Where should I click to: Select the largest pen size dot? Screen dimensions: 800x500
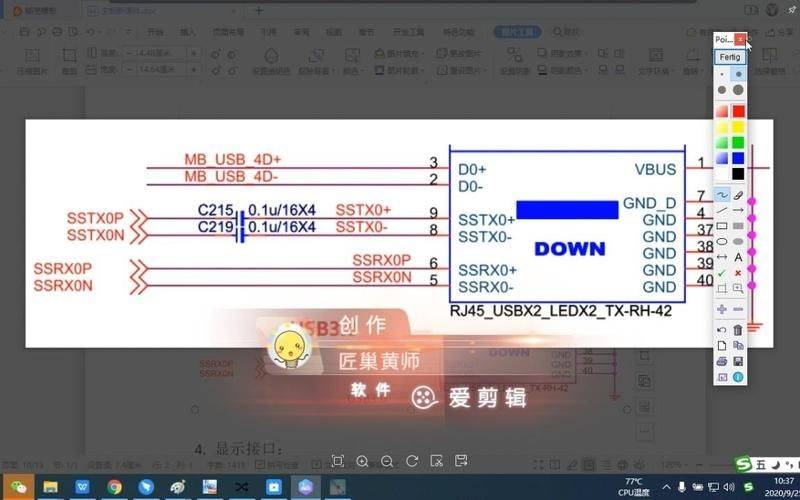[x=738, y=90]
